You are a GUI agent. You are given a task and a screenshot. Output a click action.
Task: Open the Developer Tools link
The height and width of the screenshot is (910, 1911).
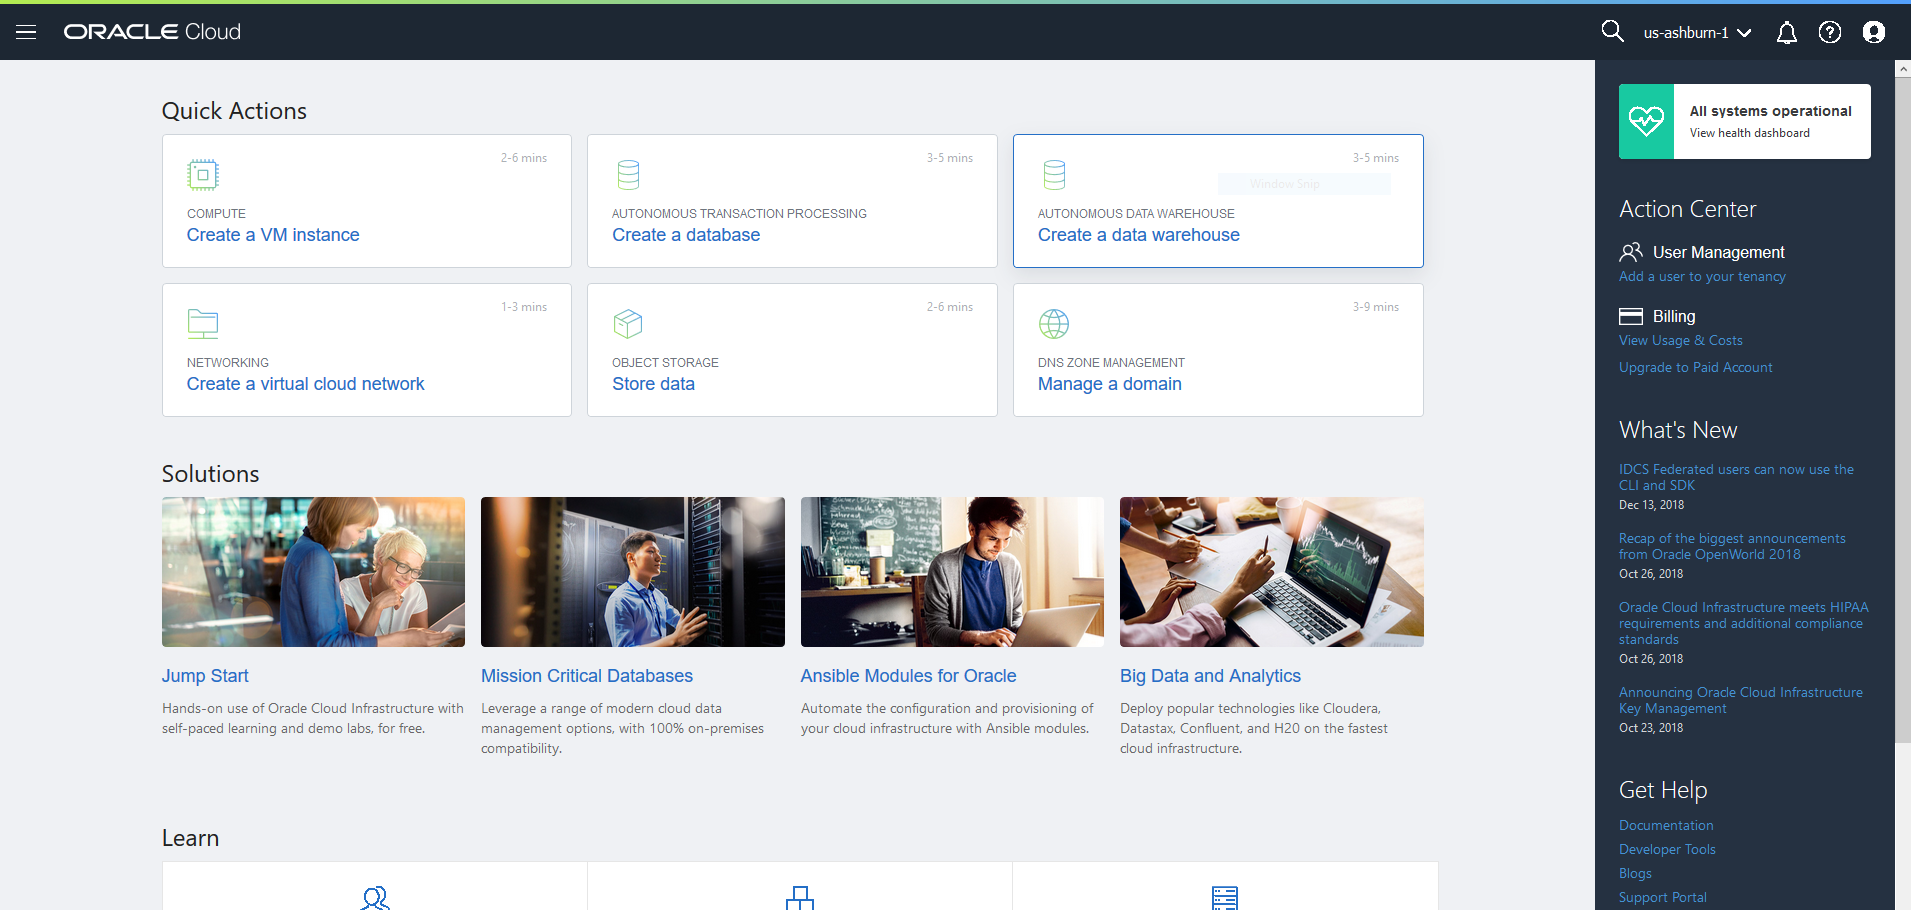tap(1667, 850)
